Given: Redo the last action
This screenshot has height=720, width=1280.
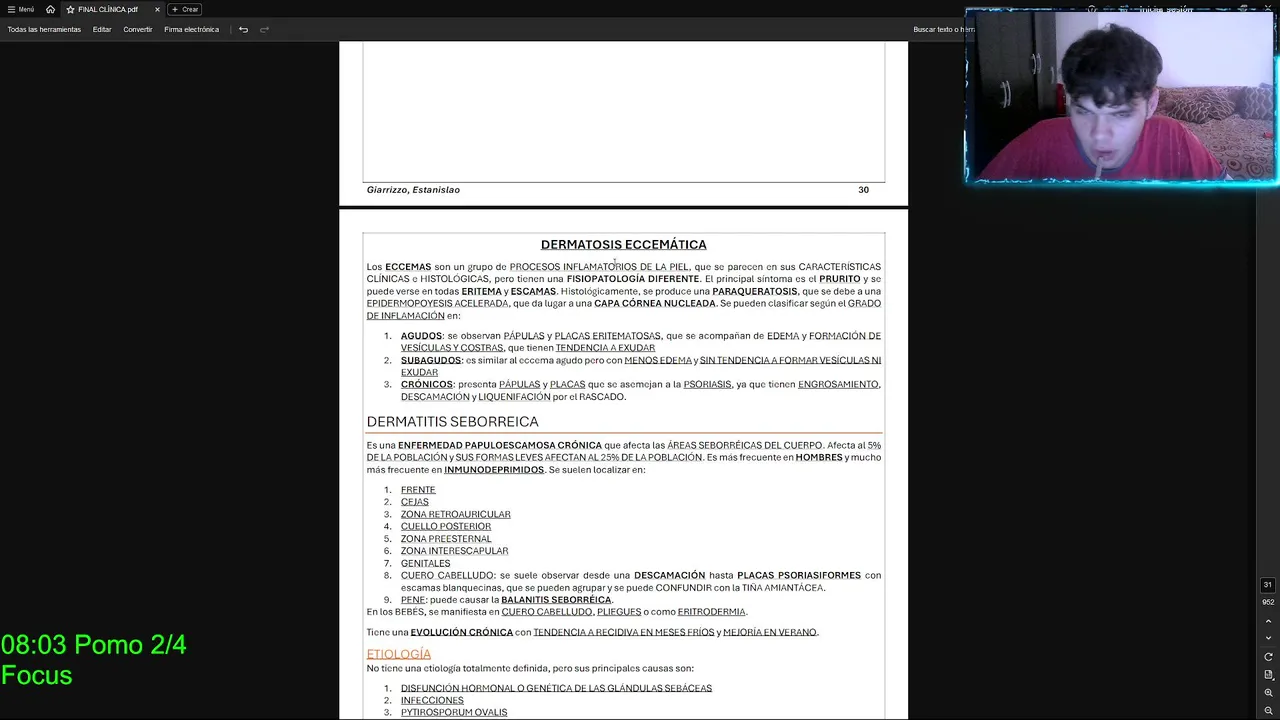Looking at the screenshot, I should click(264, 29).
